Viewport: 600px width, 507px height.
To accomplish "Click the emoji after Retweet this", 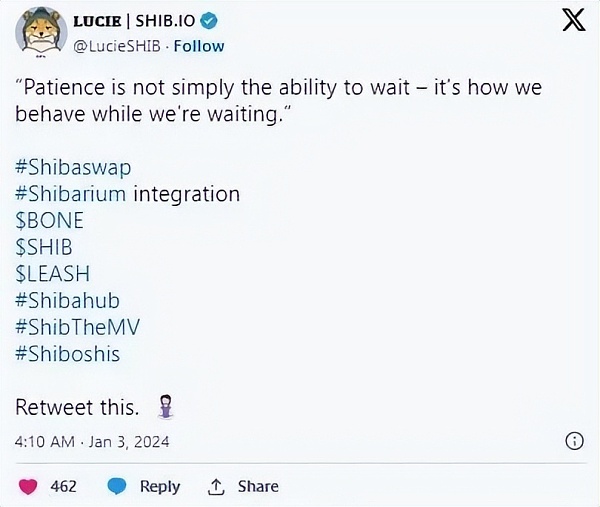I will tap(166, 407).
